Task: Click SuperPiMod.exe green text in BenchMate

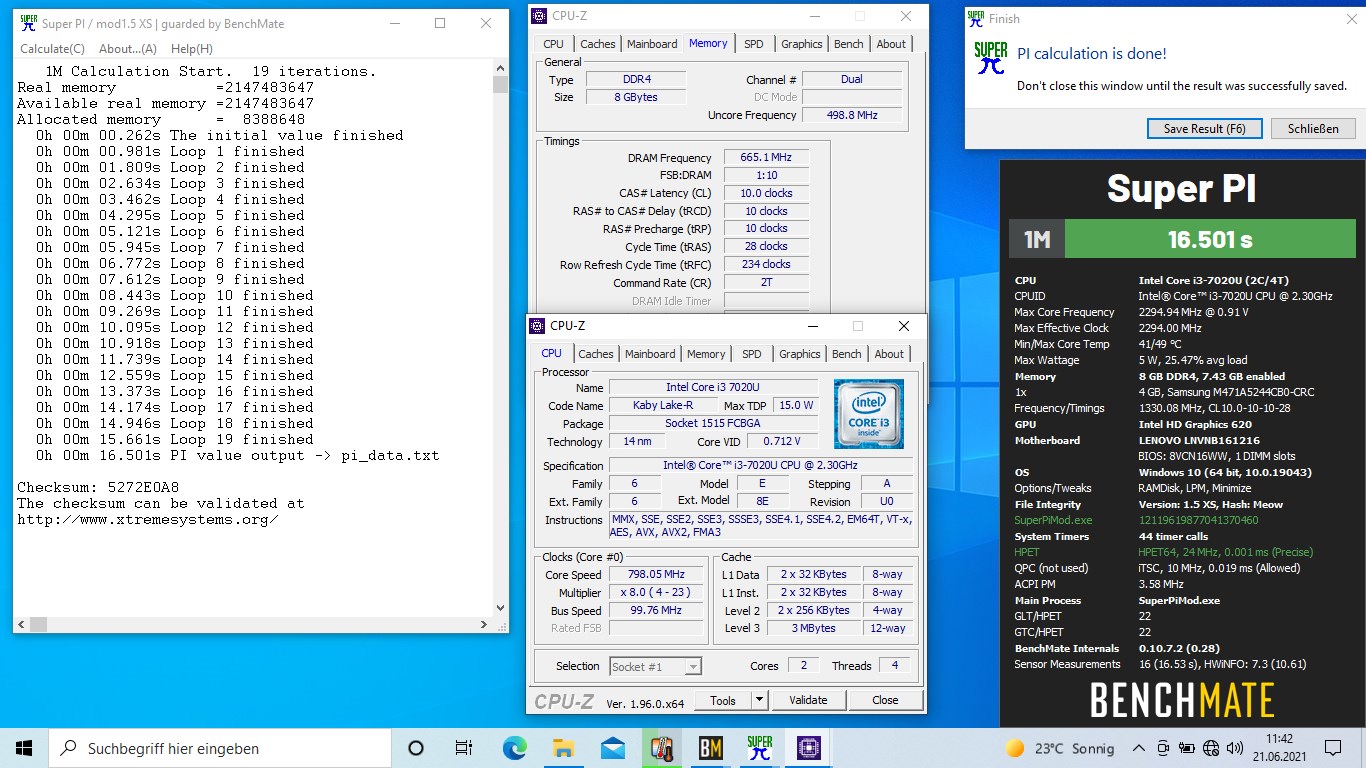Action: coord(1053,520)
